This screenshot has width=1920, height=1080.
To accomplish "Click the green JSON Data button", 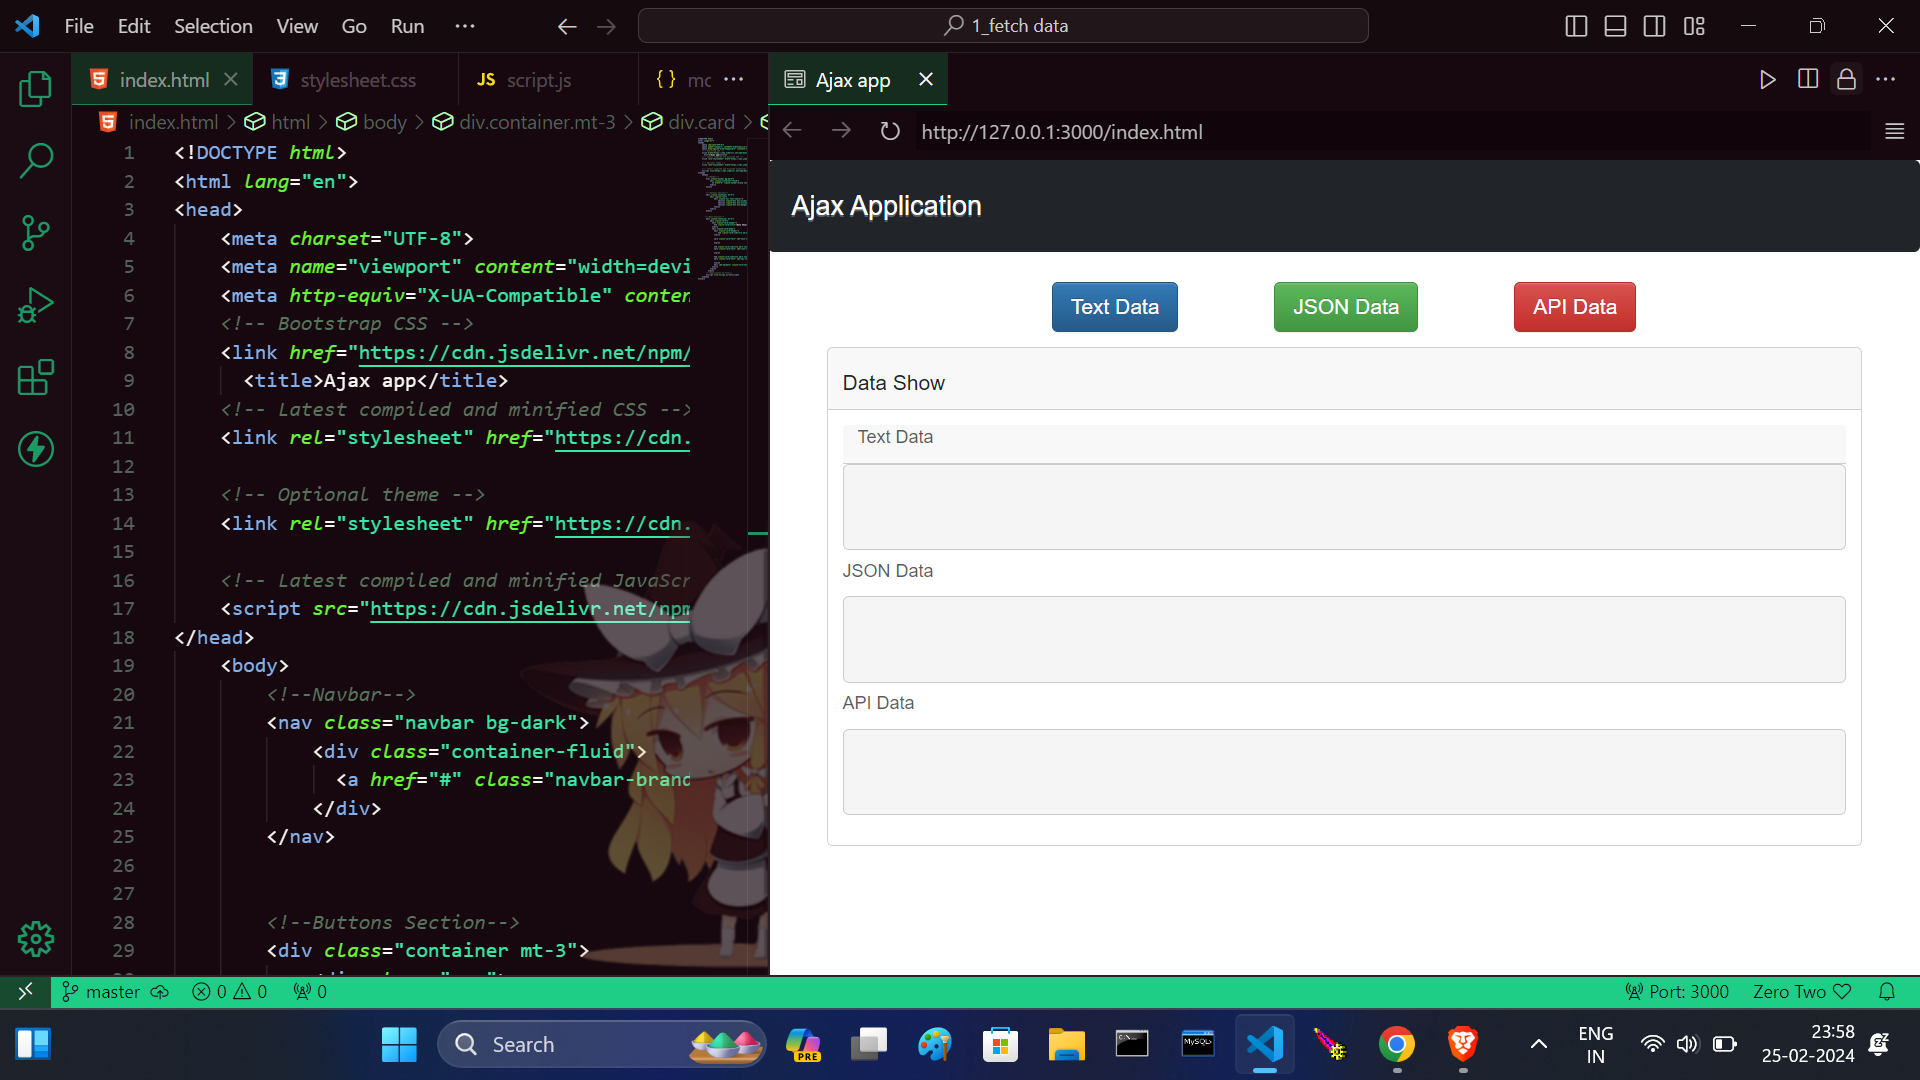I will pos(1345,307).
